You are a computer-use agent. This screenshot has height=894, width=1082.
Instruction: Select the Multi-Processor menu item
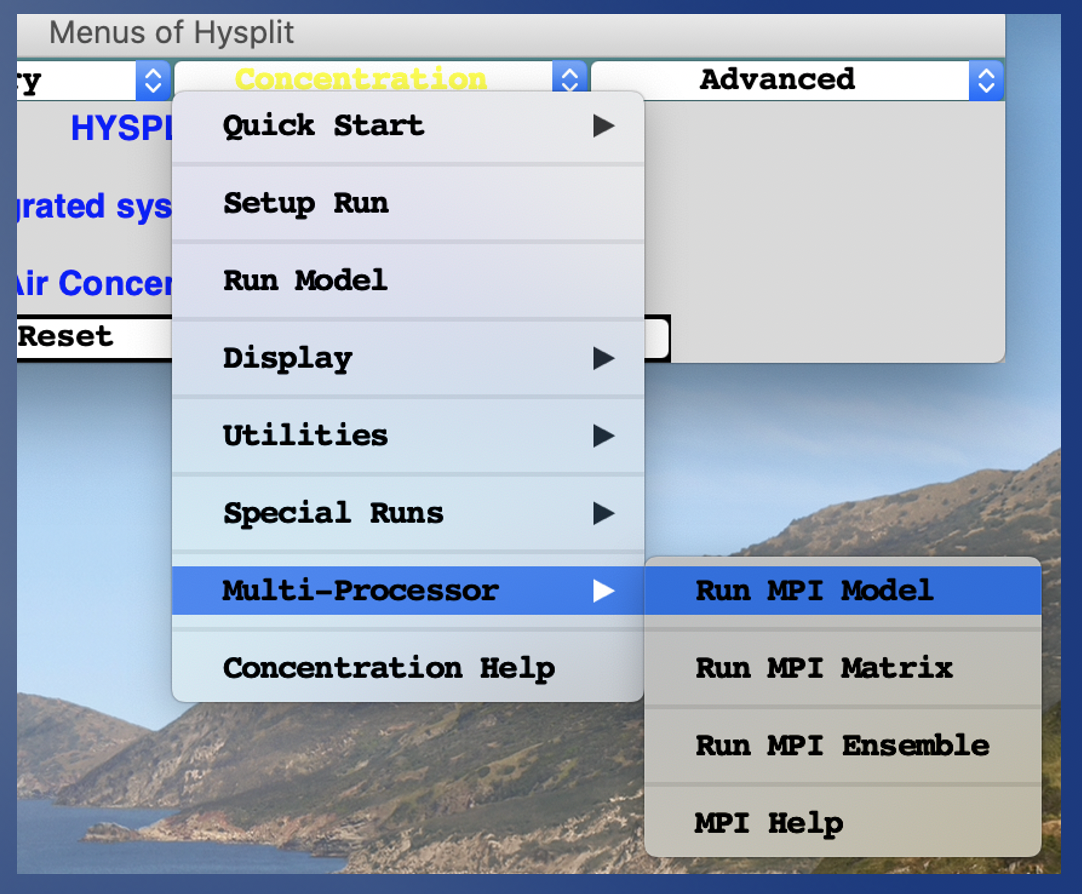point(408,590)
